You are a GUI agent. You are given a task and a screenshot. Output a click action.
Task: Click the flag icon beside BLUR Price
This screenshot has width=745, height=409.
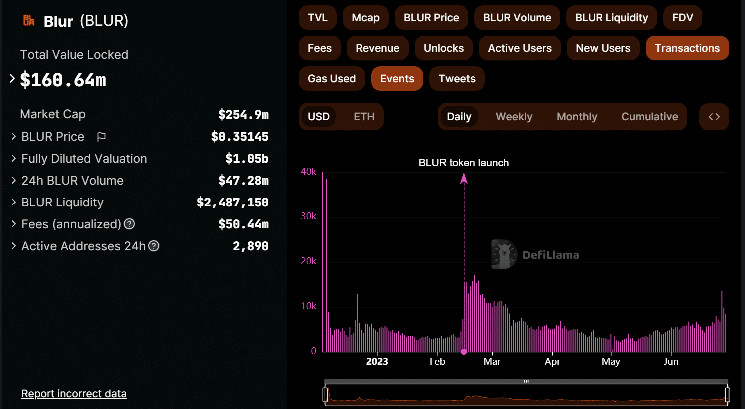101,137
